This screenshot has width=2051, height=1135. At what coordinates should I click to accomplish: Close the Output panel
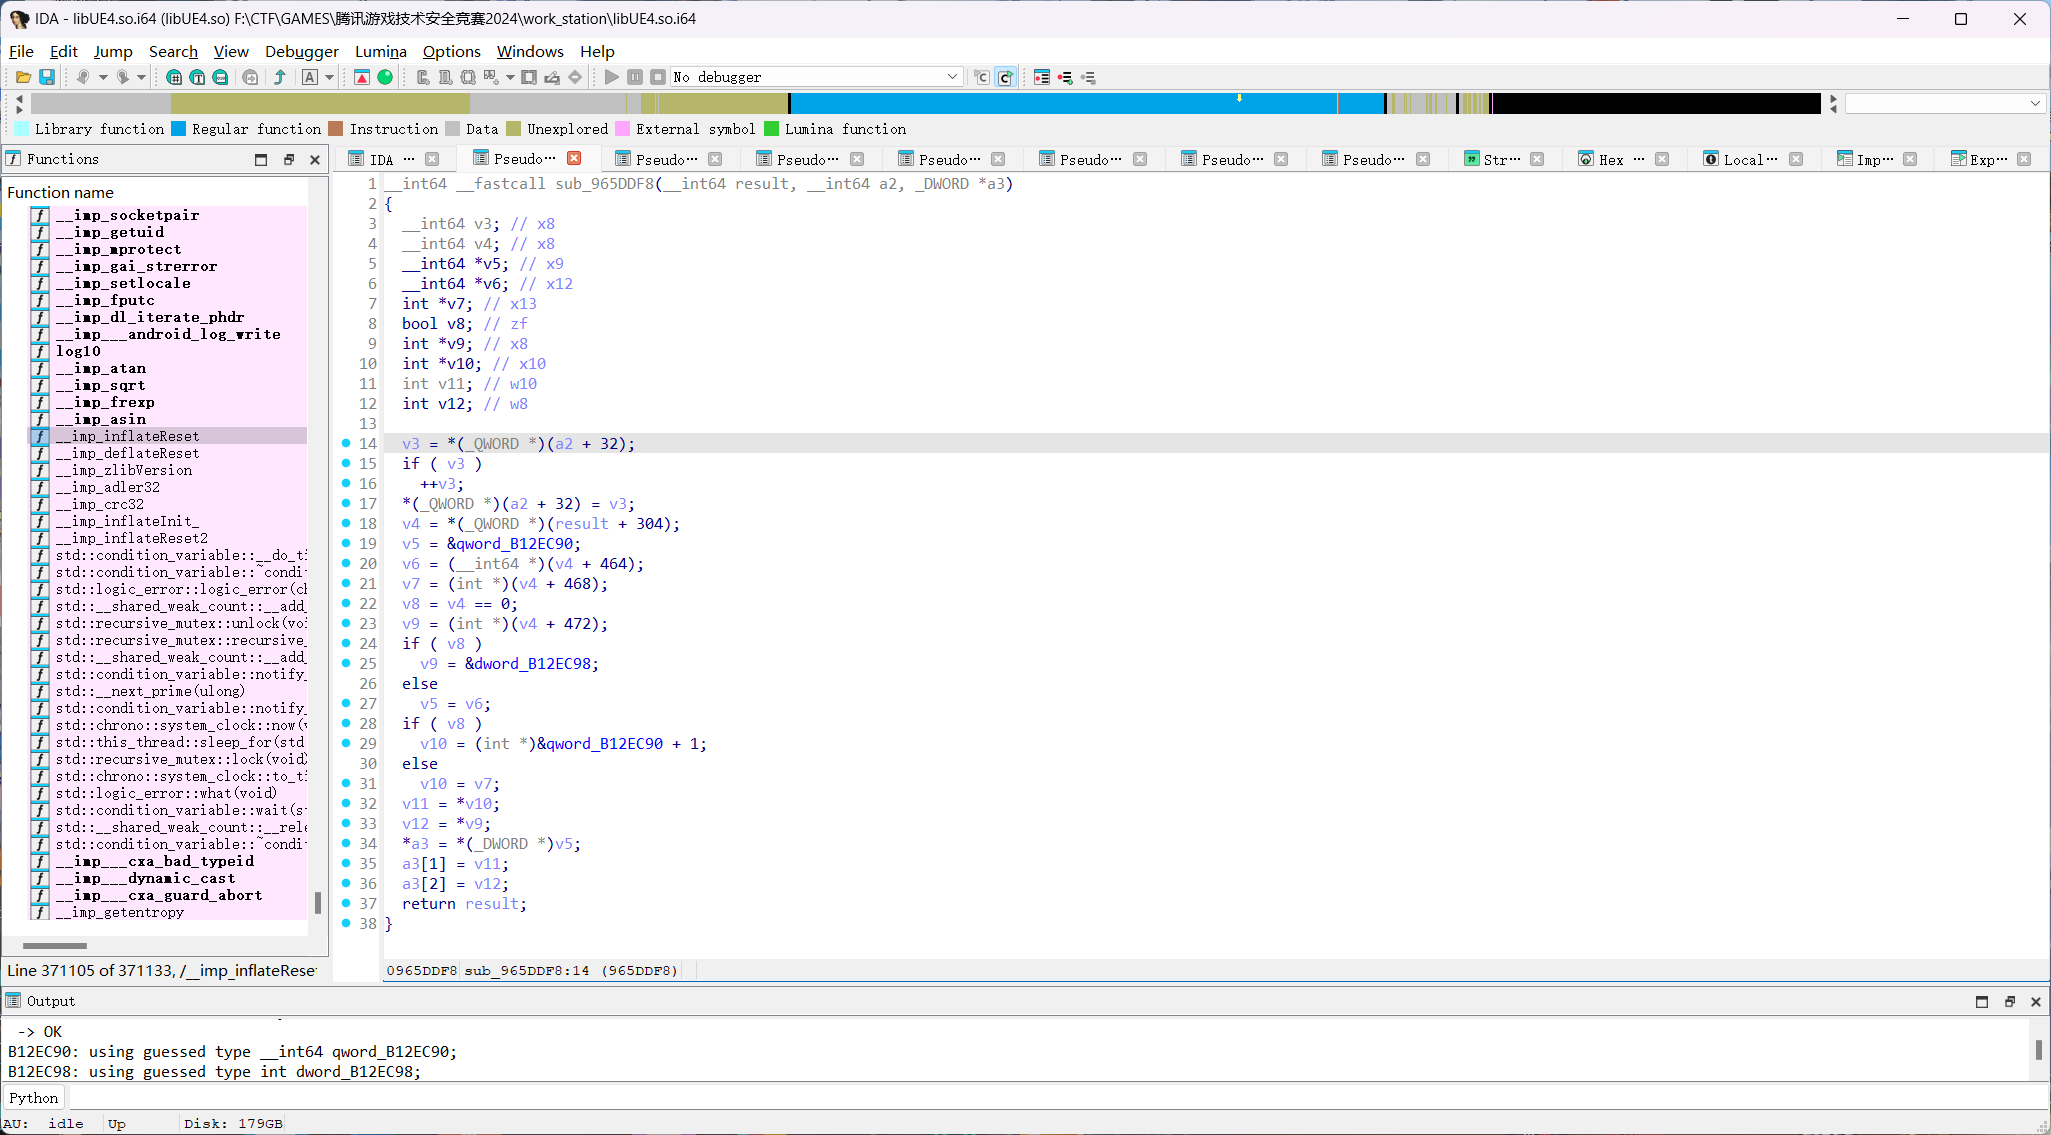(x=2035, y=1001)
